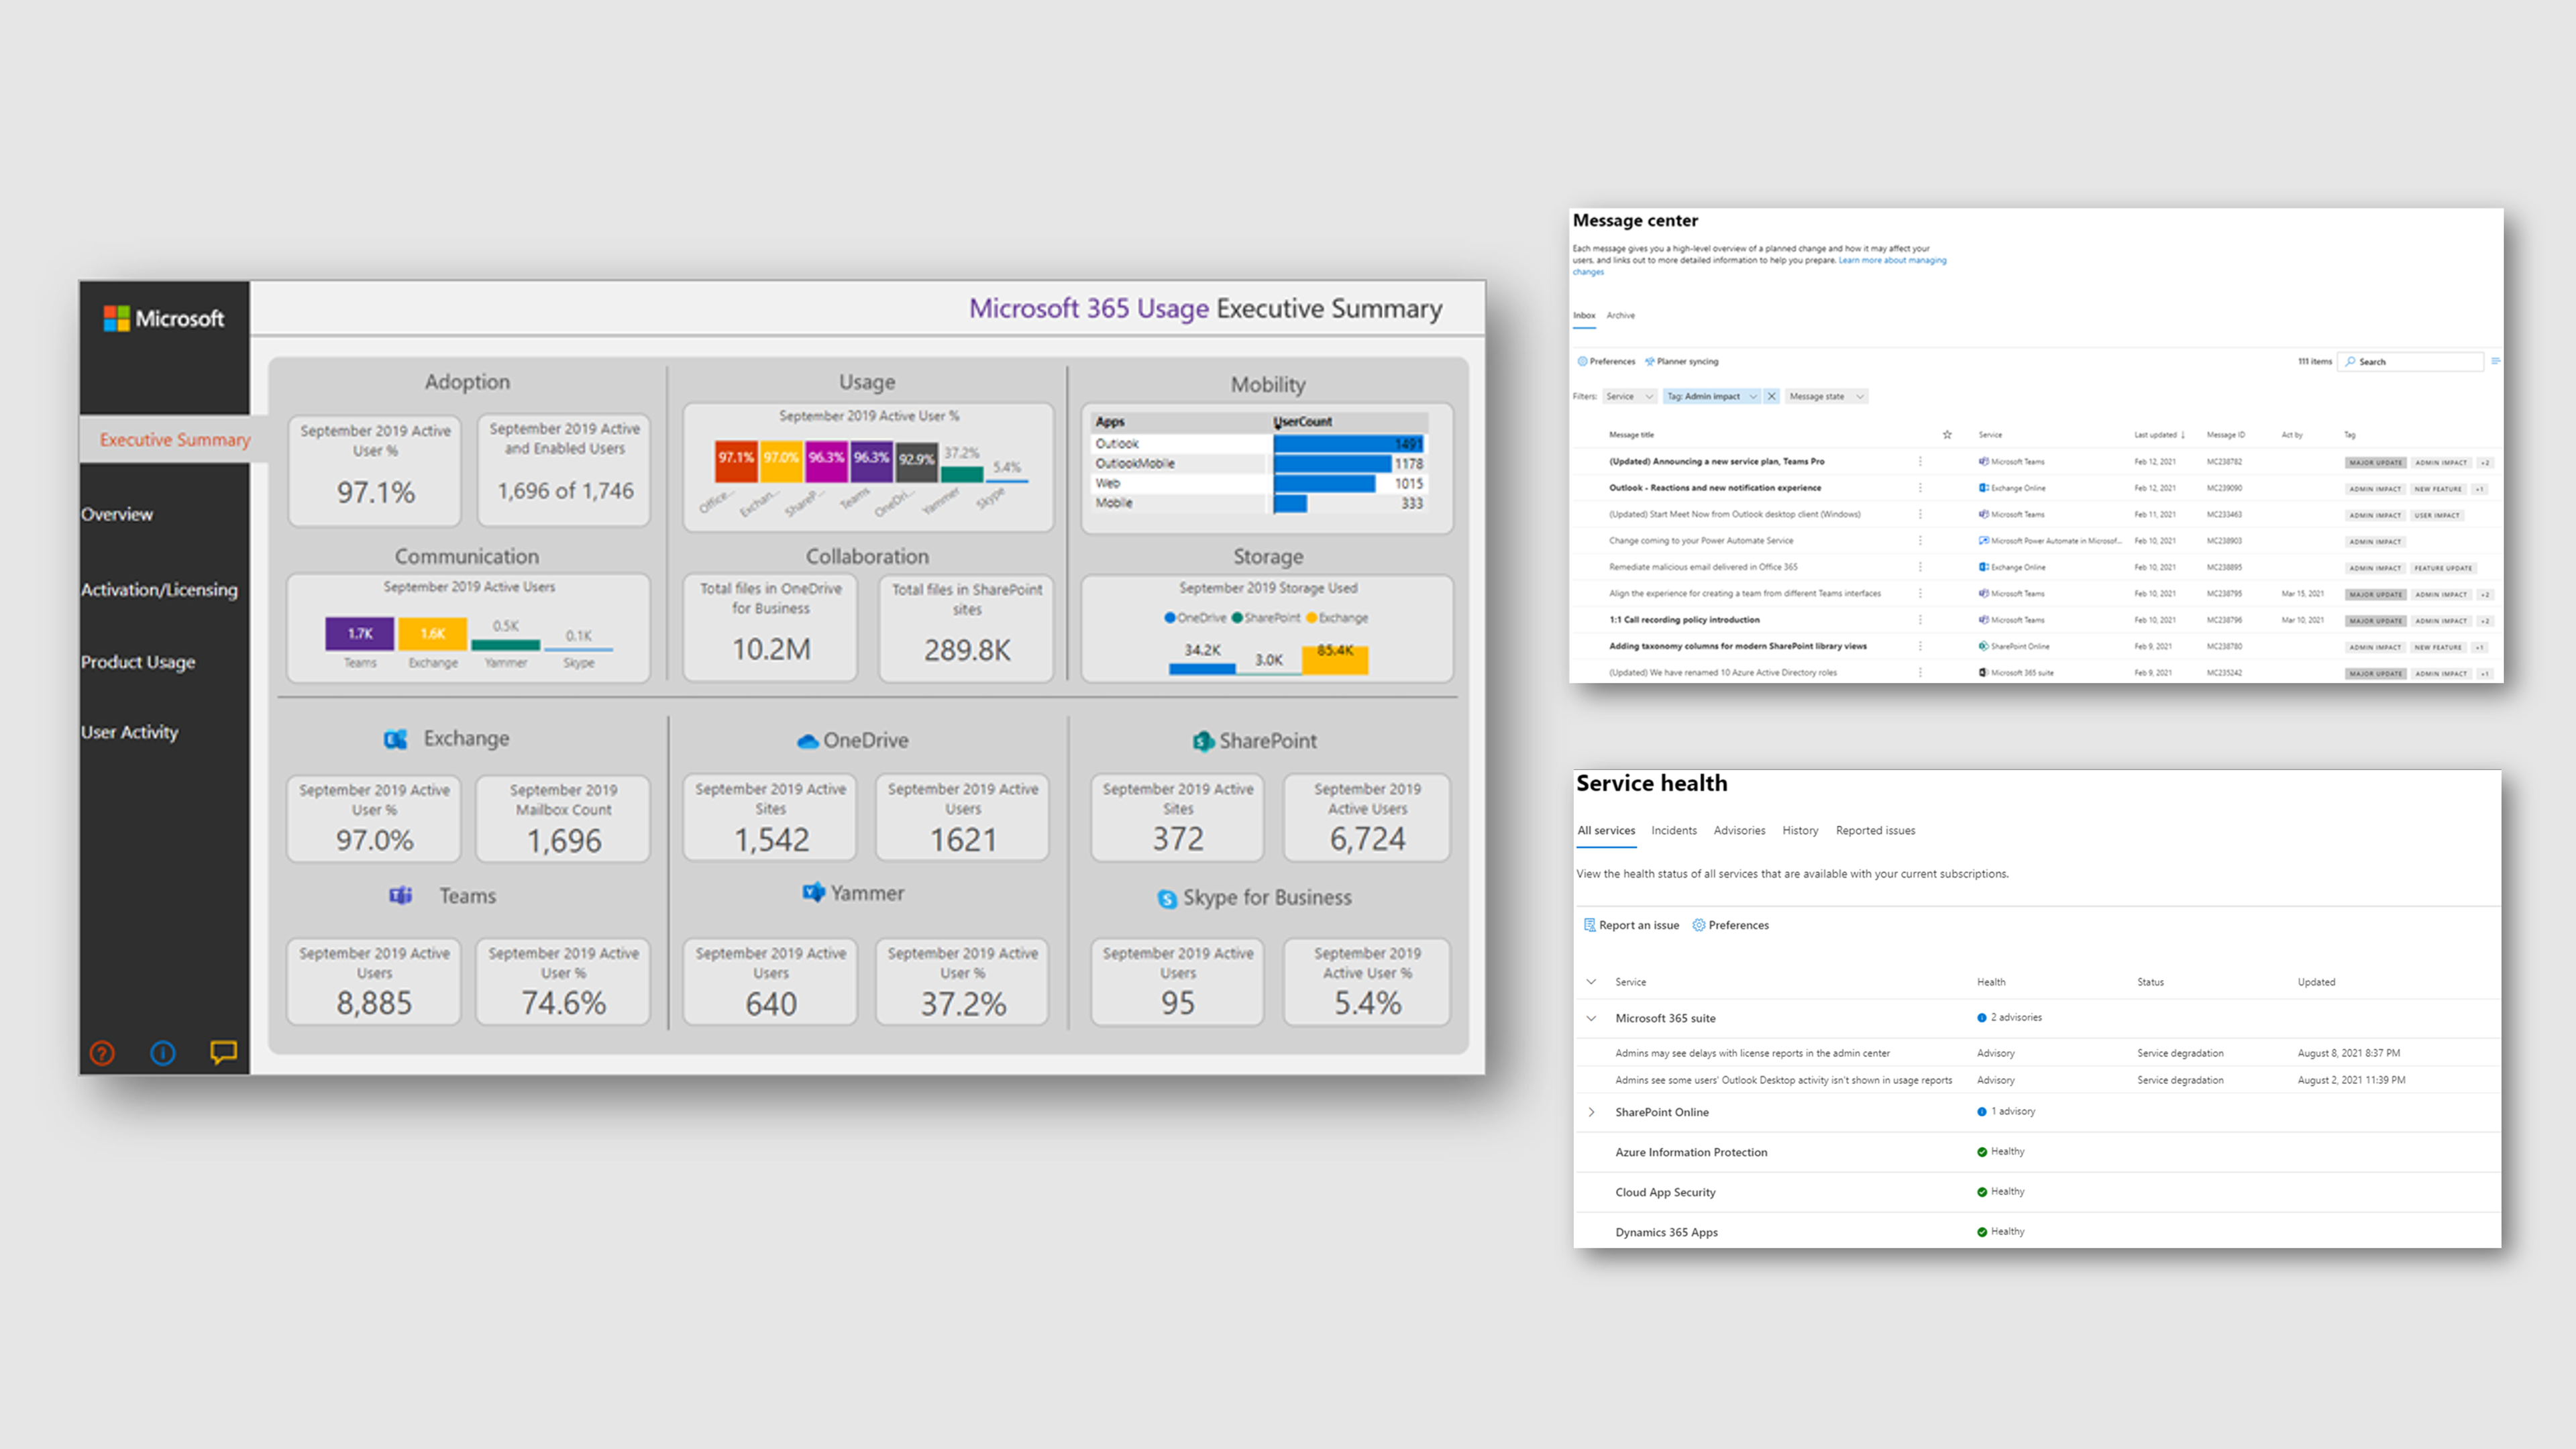
Task: Switch to the All services tab
Action: point(1606,830)
